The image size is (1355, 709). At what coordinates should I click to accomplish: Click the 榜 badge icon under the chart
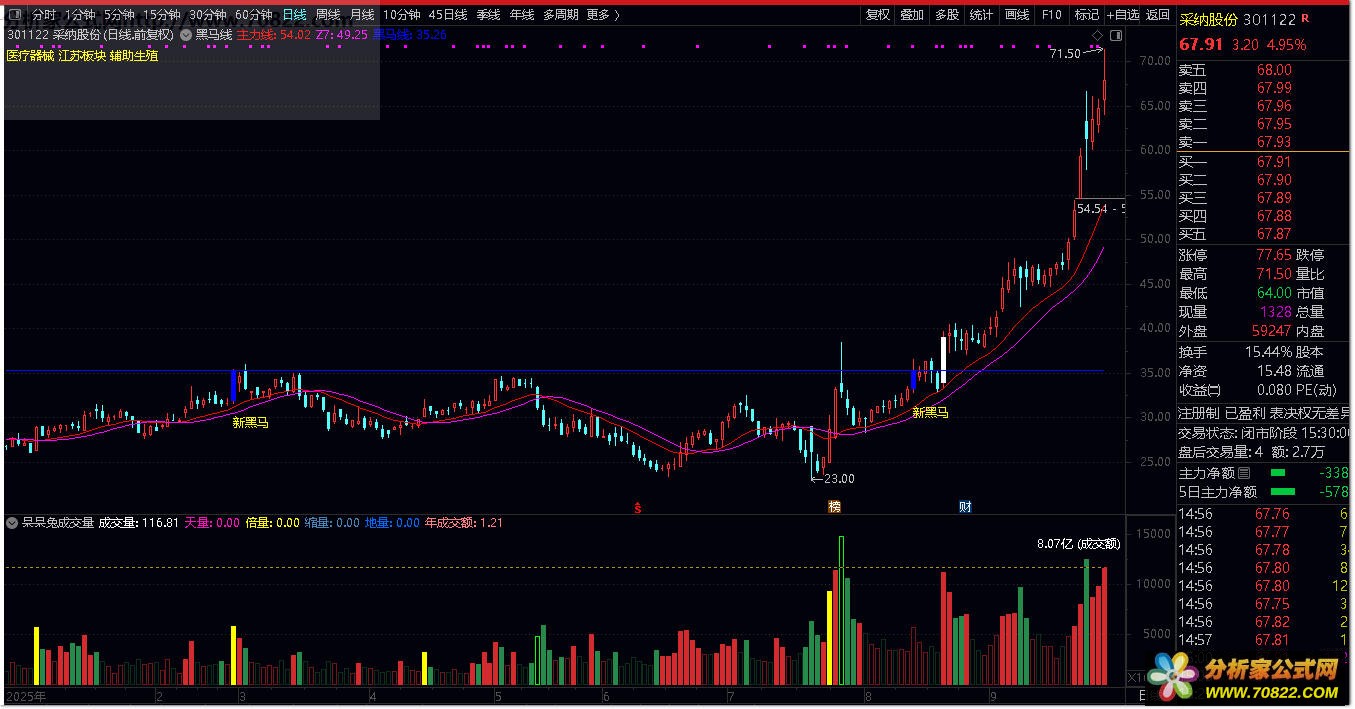point(833,507)
